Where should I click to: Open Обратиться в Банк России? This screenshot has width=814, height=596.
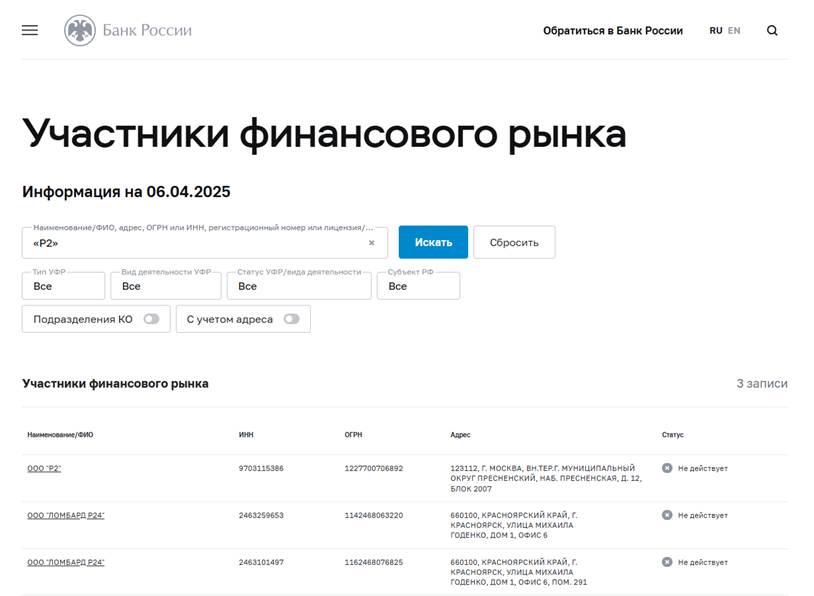click(x=613, y=31)
